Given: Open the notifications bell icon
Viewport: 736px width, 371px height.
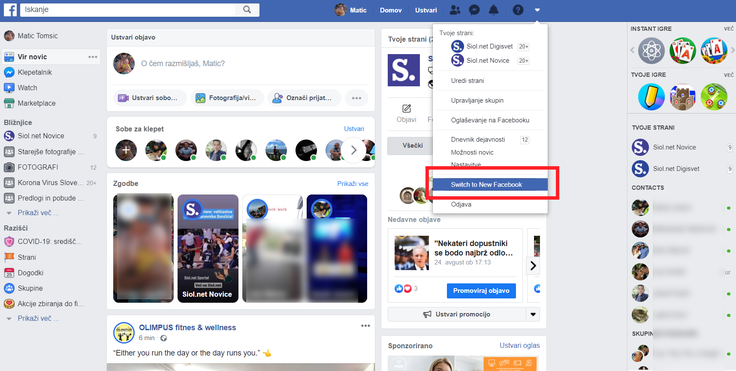Looking at the screenshot, I should point(493,10).
